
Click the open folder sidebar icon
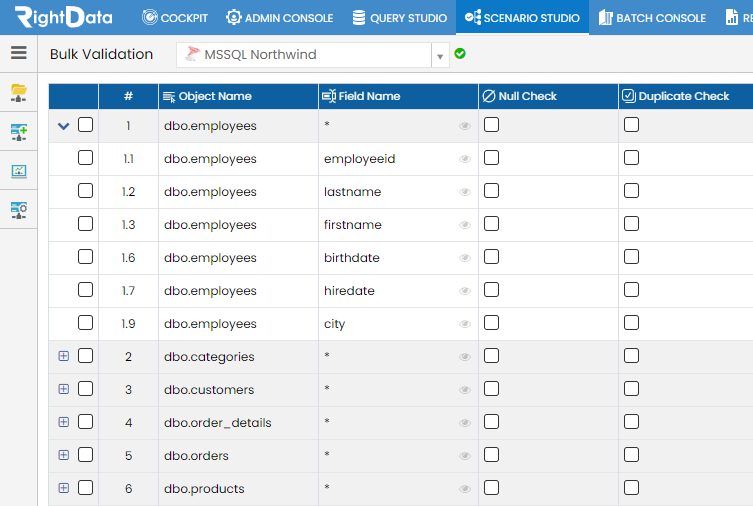click(x=19, y=92)
